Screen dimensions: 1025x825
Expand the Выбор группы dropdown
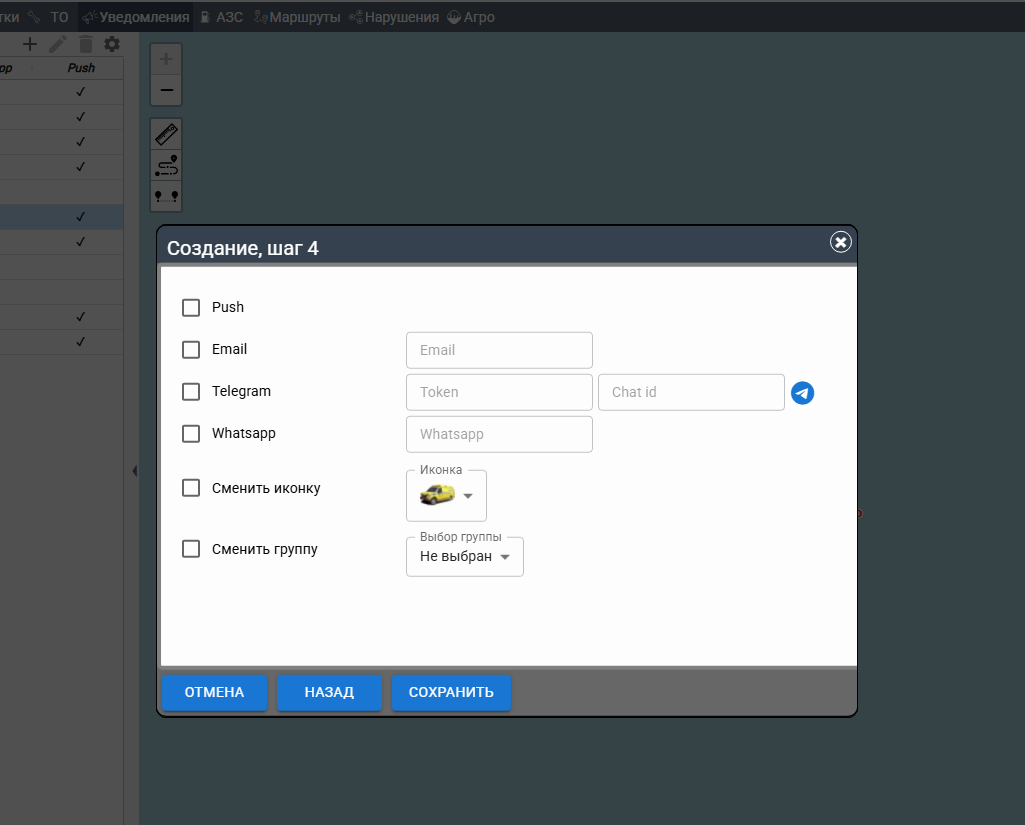465,557
